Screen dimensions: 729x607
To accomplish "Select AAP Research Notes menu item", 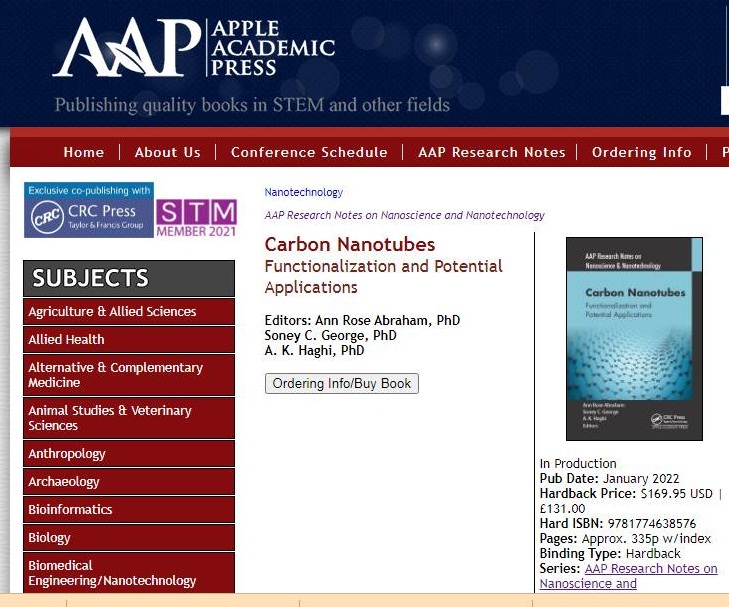I will (491, 152).
